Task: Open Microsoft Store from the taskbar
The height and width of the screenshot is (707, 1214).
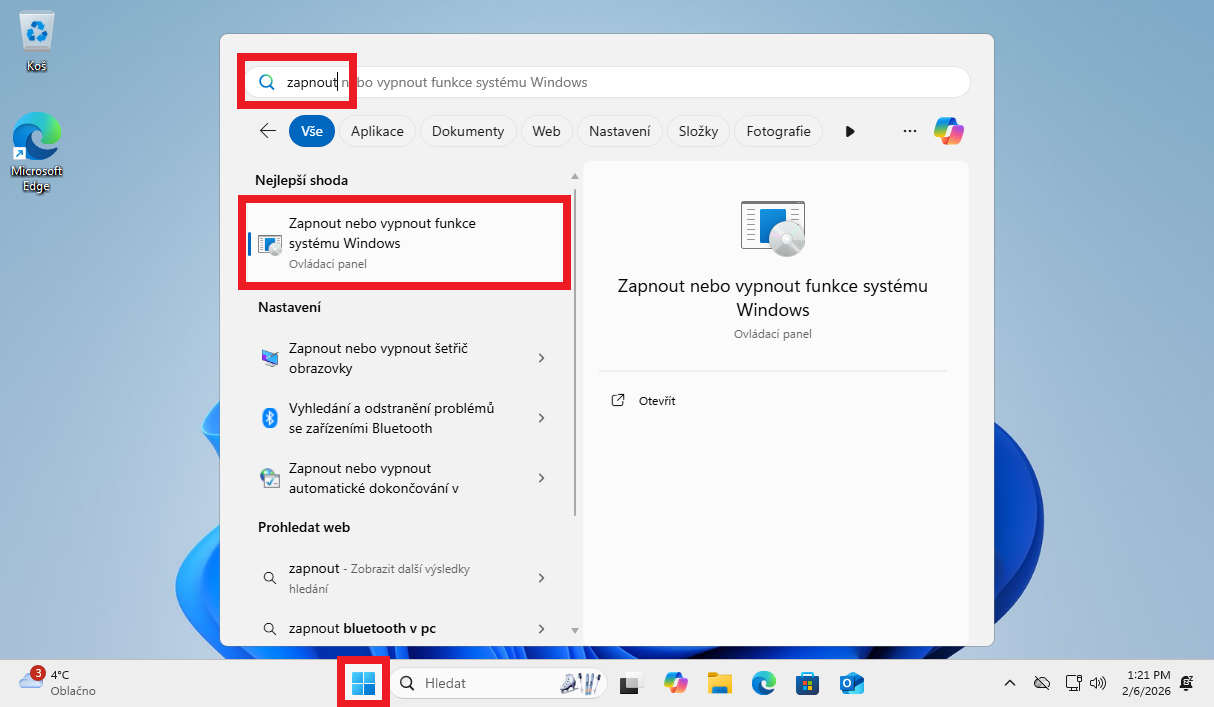Action: pos(807,683)
